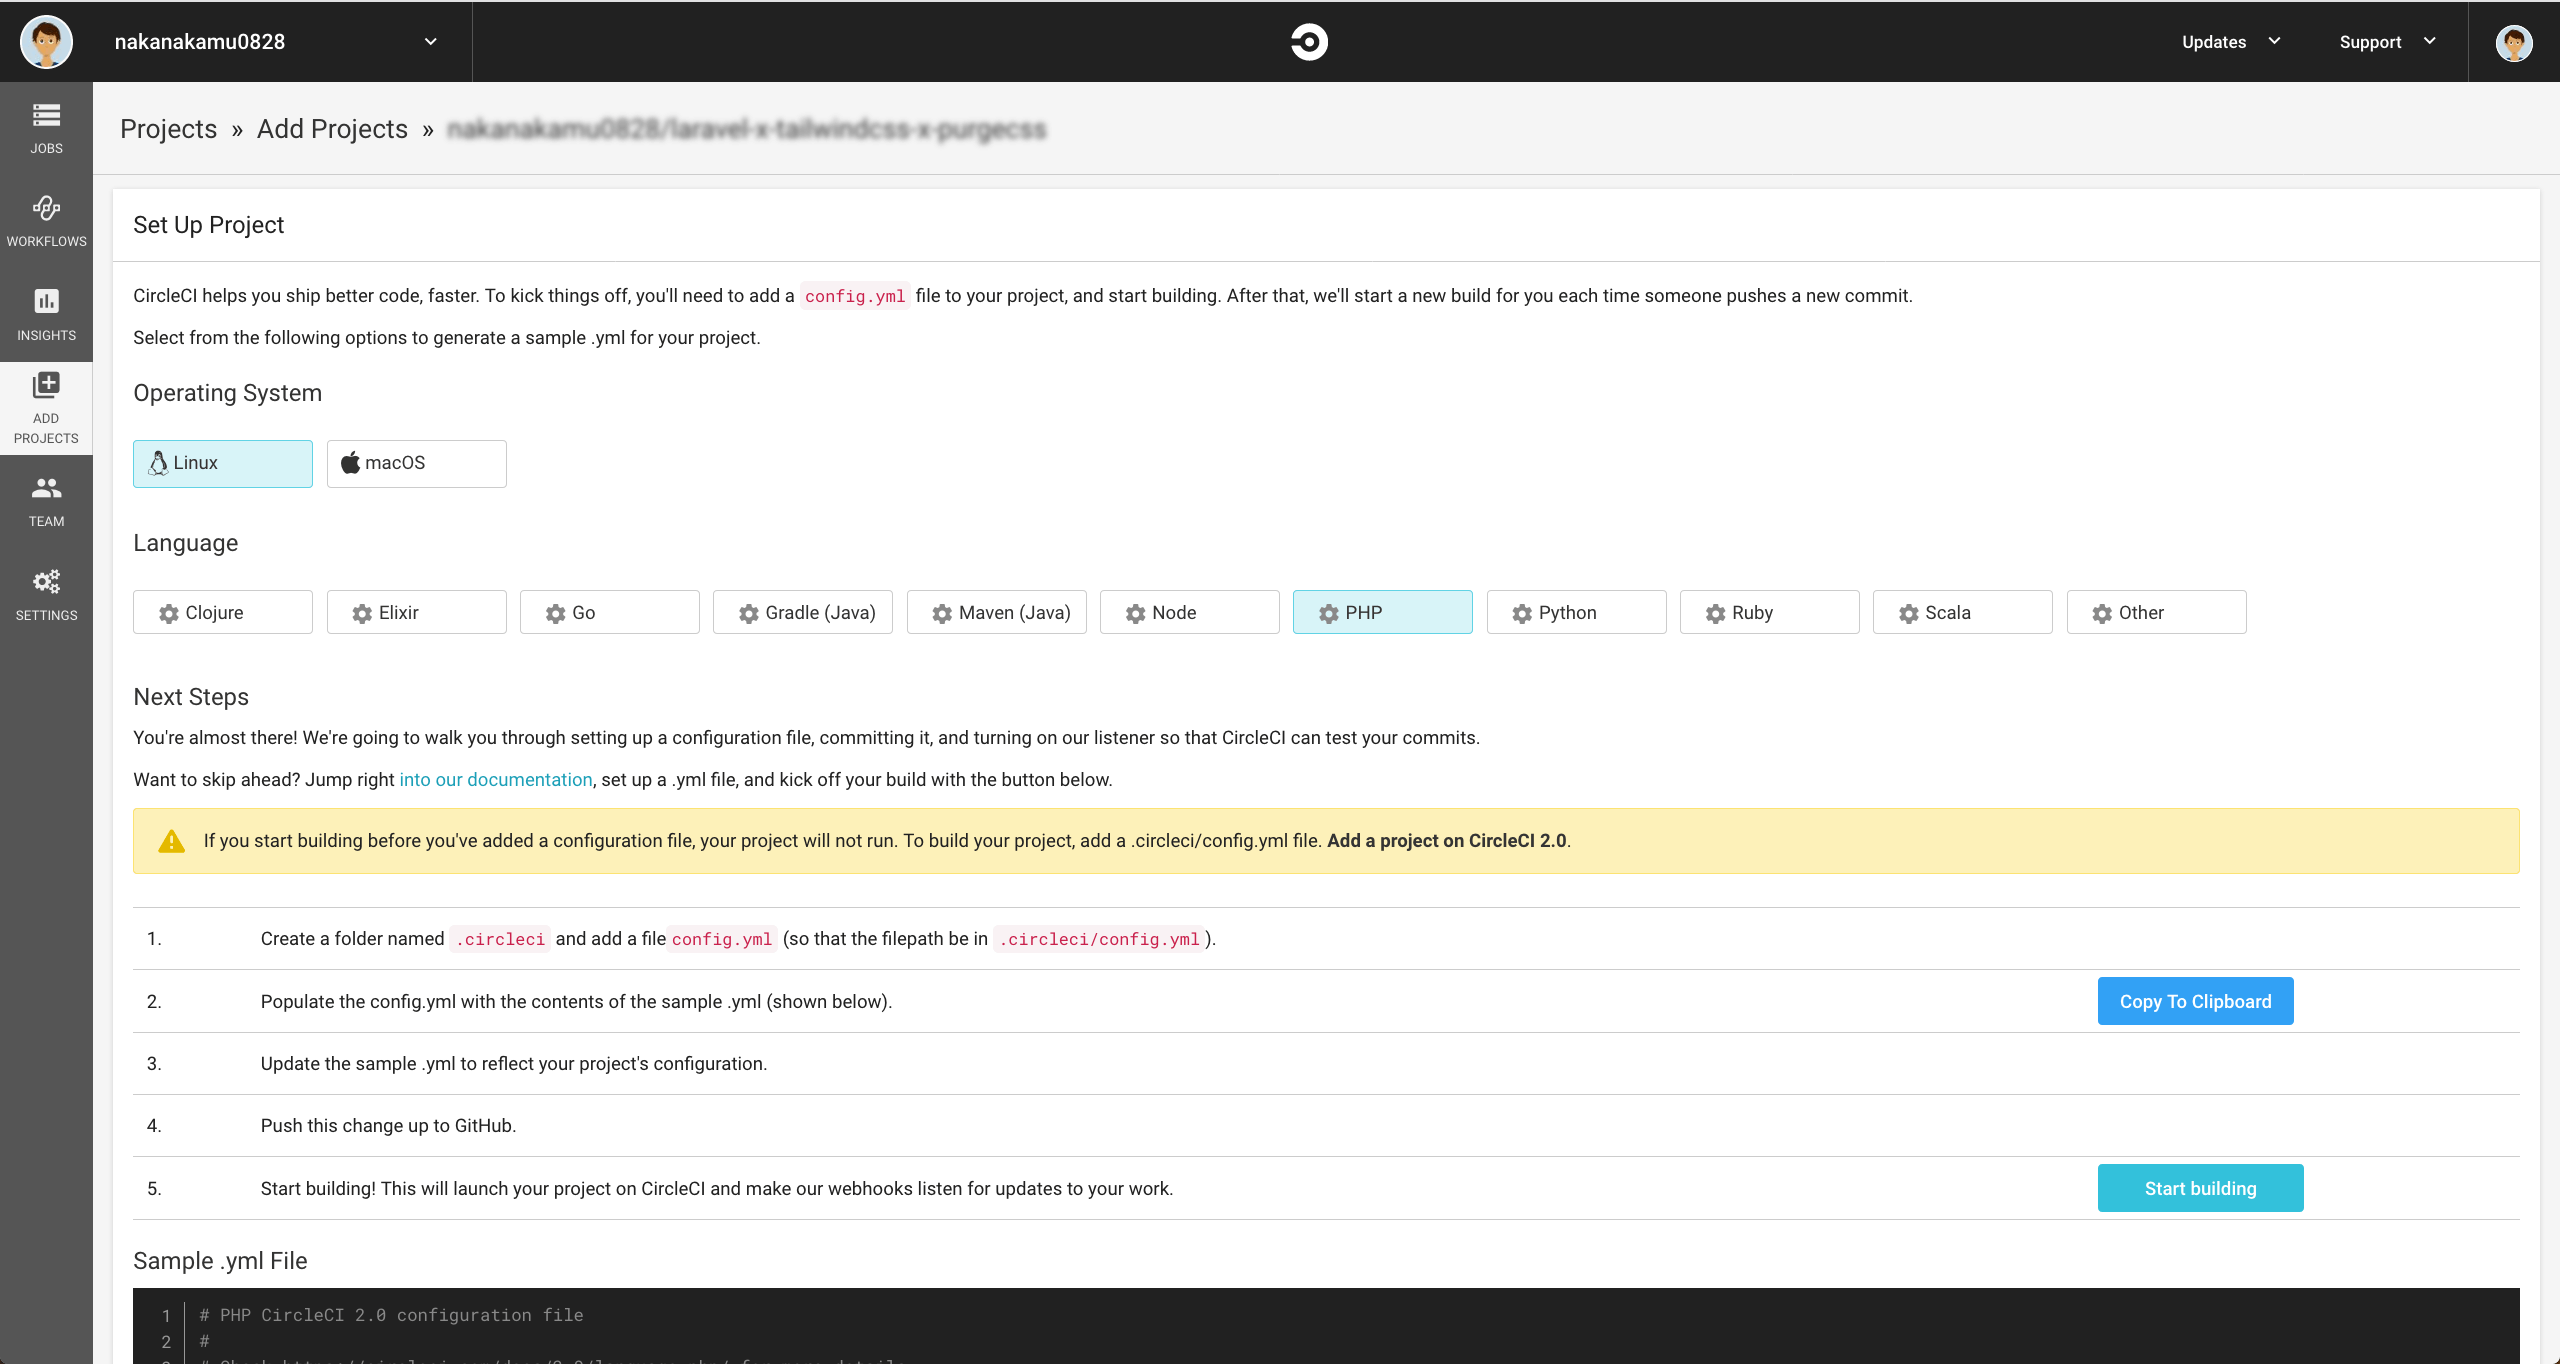Open the Workflows sidebar section
This screenshot has height=1364, width=2560.
(46, 222)
